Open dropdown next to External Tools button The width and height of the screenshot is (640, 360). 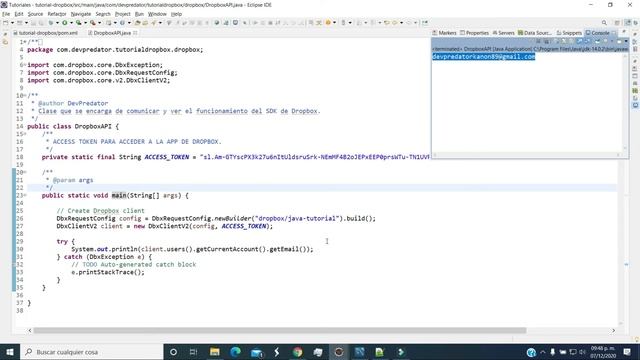[x=100, y=23]
